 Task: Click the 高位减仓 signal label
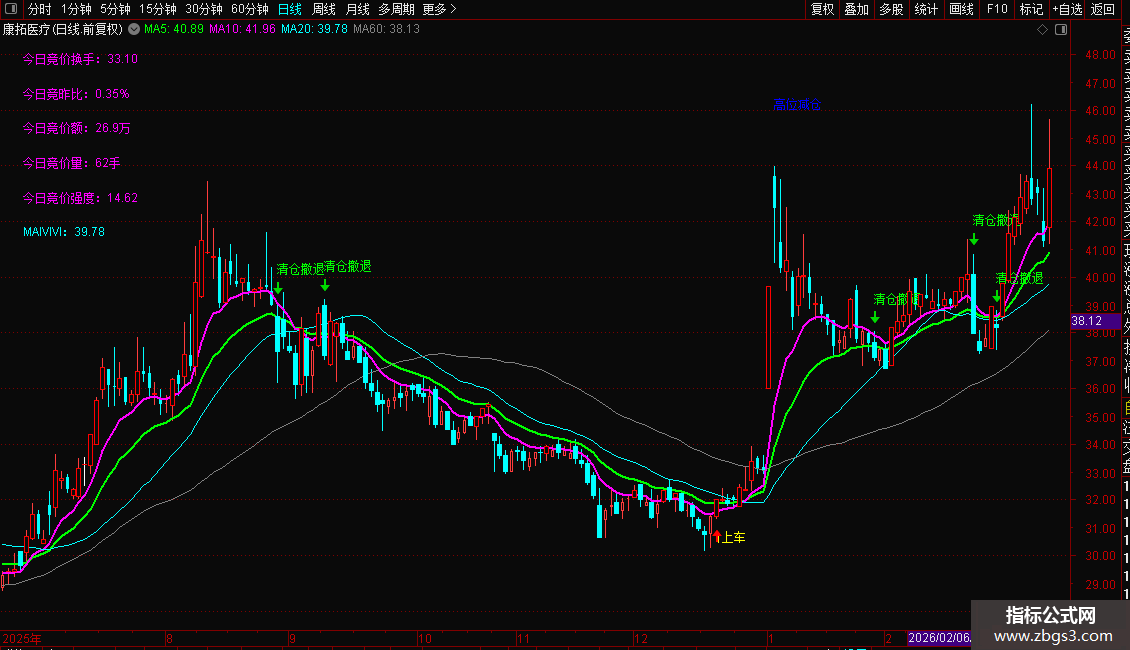pos(797,105)
